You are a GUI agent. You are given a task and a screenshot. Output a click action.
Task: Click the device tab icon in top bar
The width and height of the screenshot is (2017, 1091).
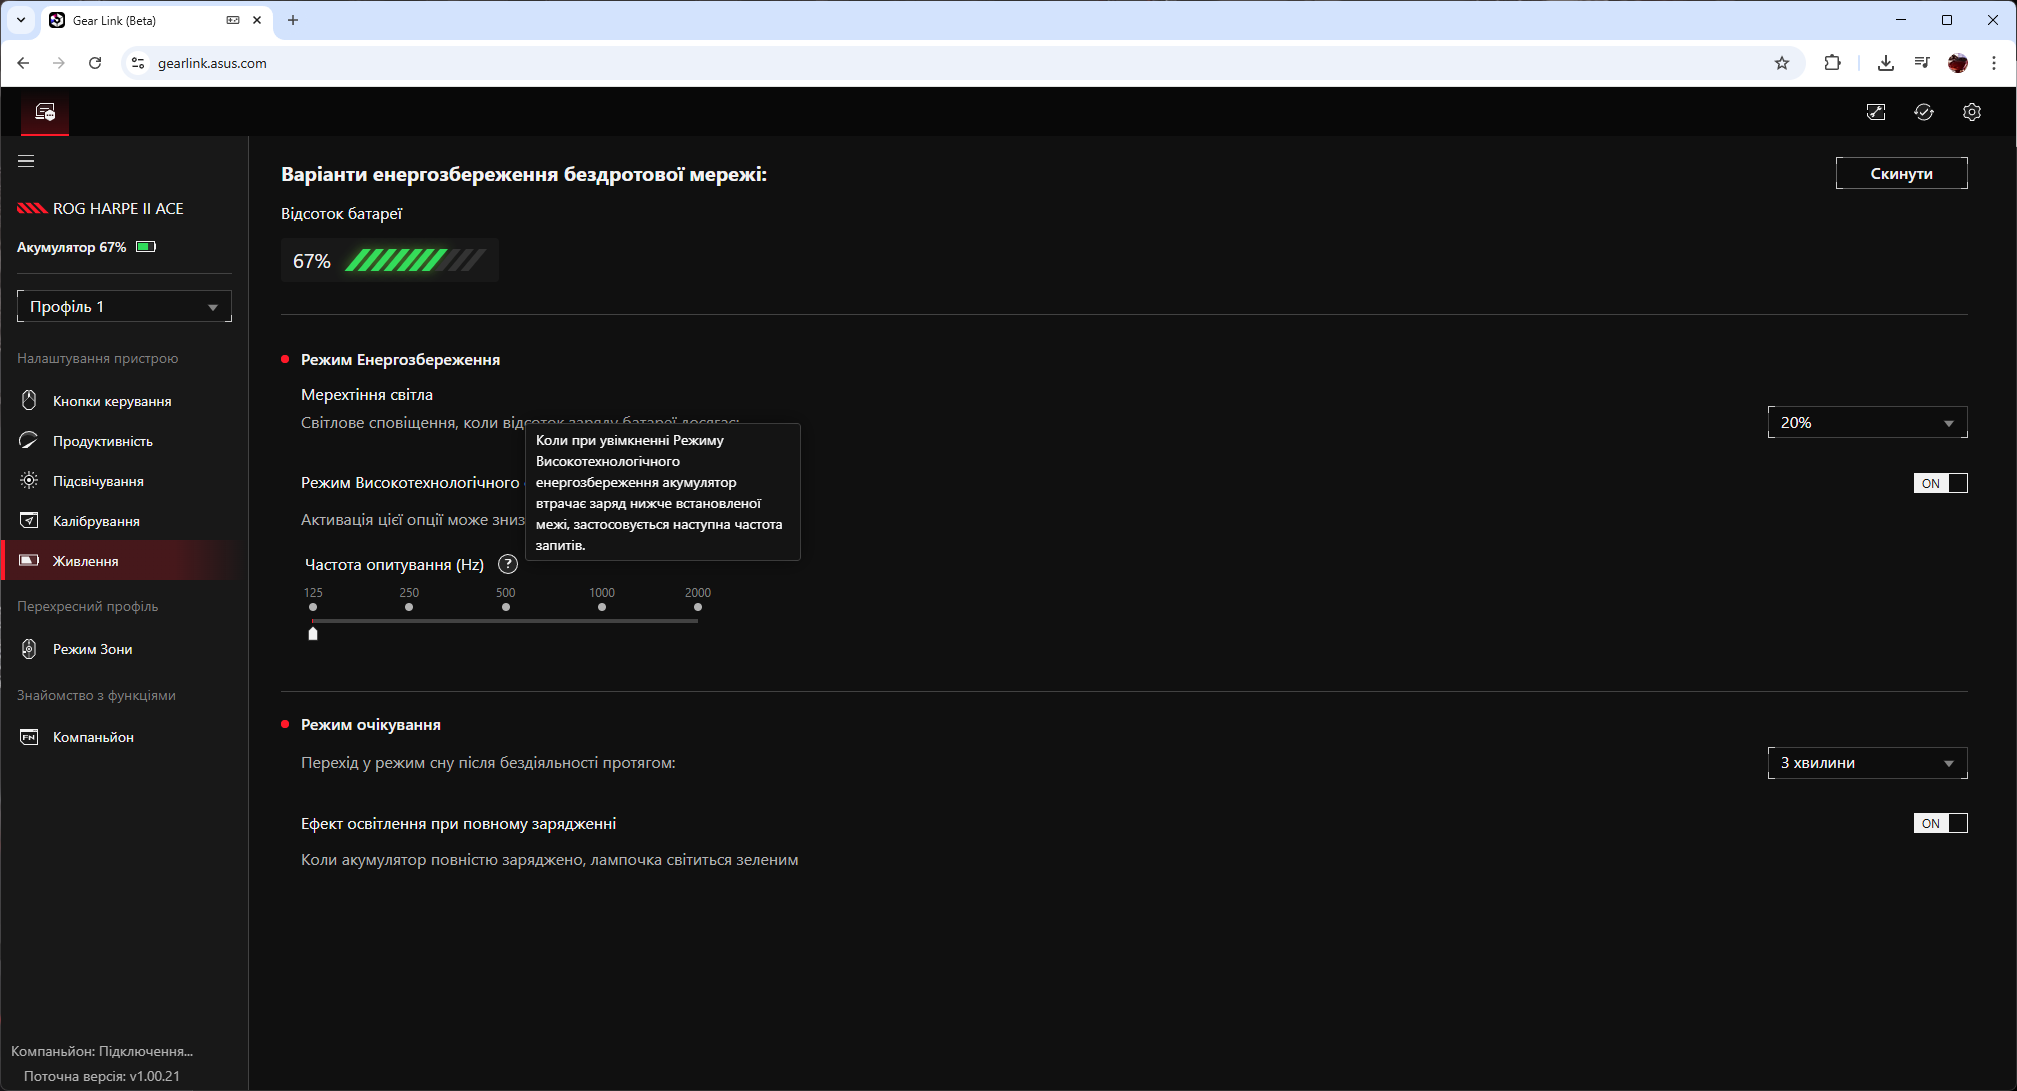pos(45,112)
